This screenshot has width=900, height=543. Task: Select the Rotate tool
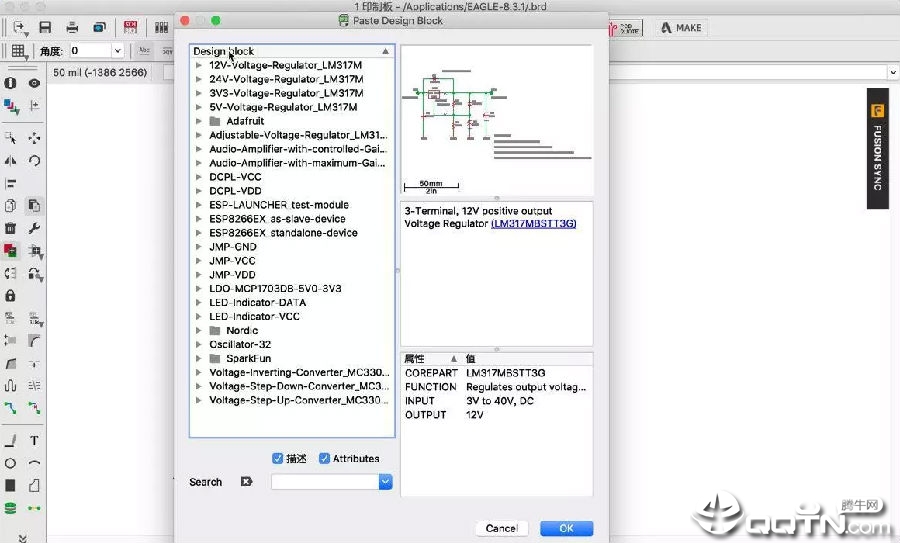[x=34, y=161]
